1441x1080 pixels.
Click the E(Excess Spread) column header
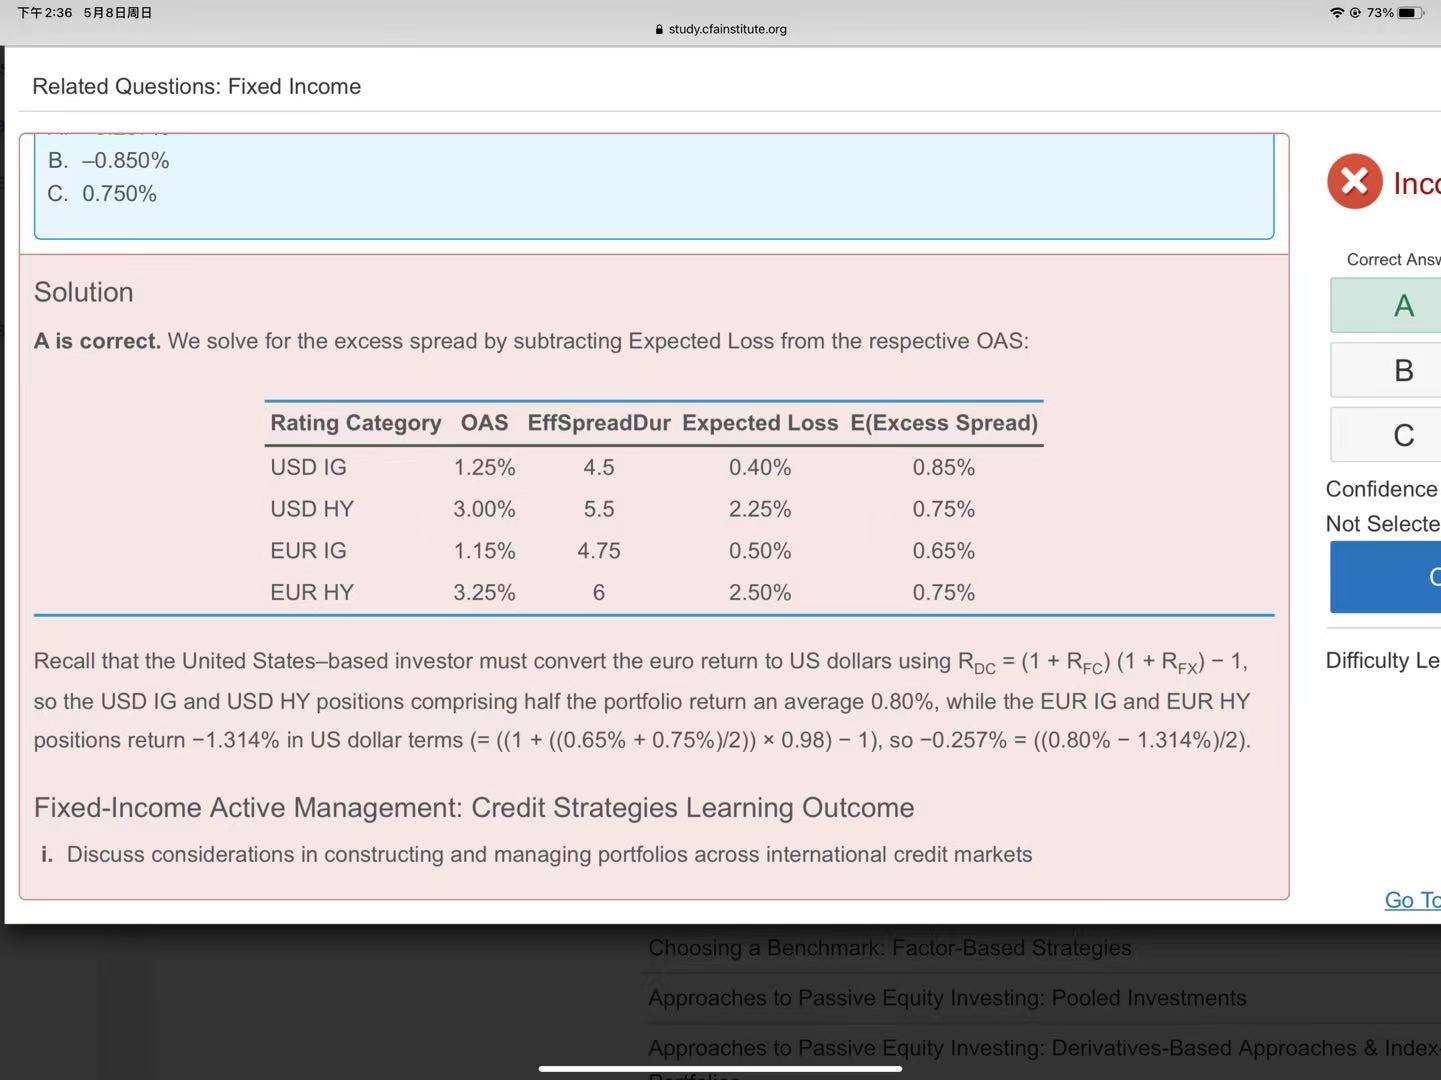pos(944,423)
